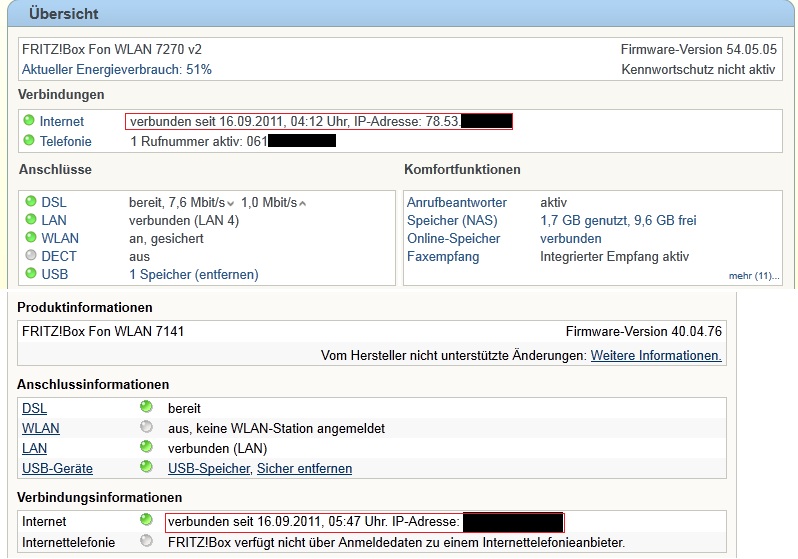Open the 'Aktueller Energieverbrauch: 51%' link

point(117,69)
